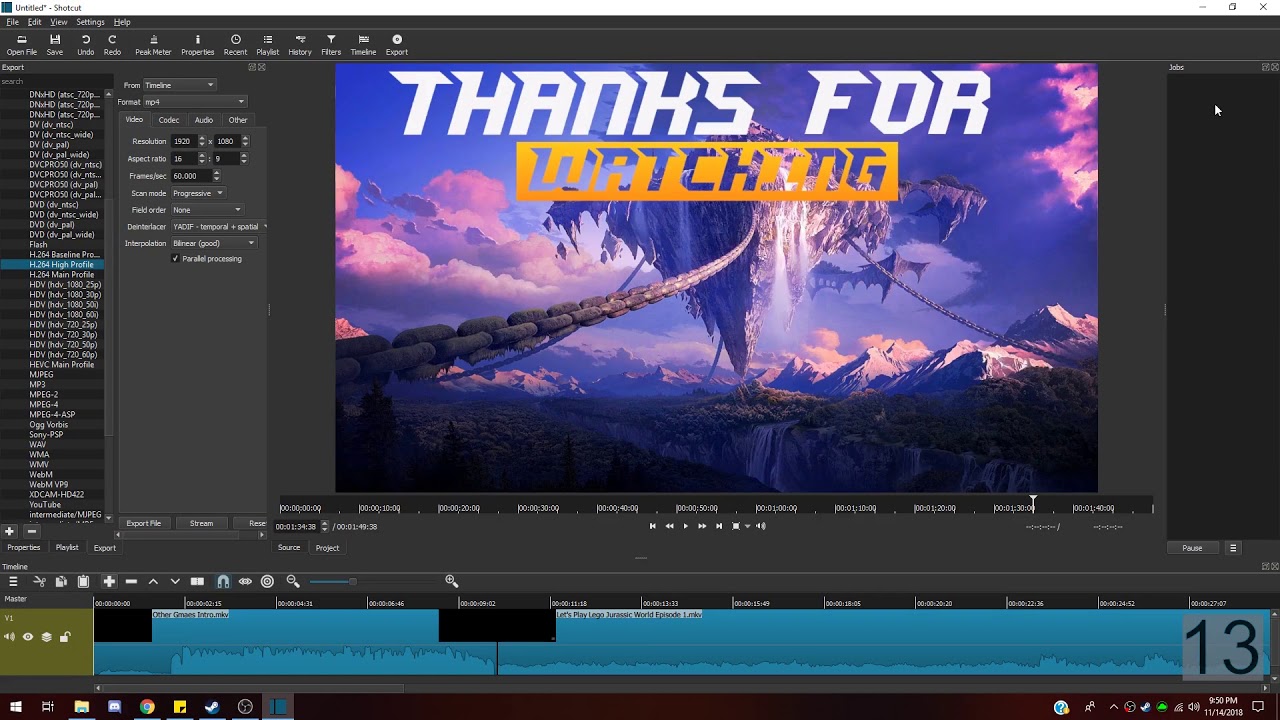Screen dimensions: 1280x720
Task: Zoom out the timeline
Action: coord(293,581)
